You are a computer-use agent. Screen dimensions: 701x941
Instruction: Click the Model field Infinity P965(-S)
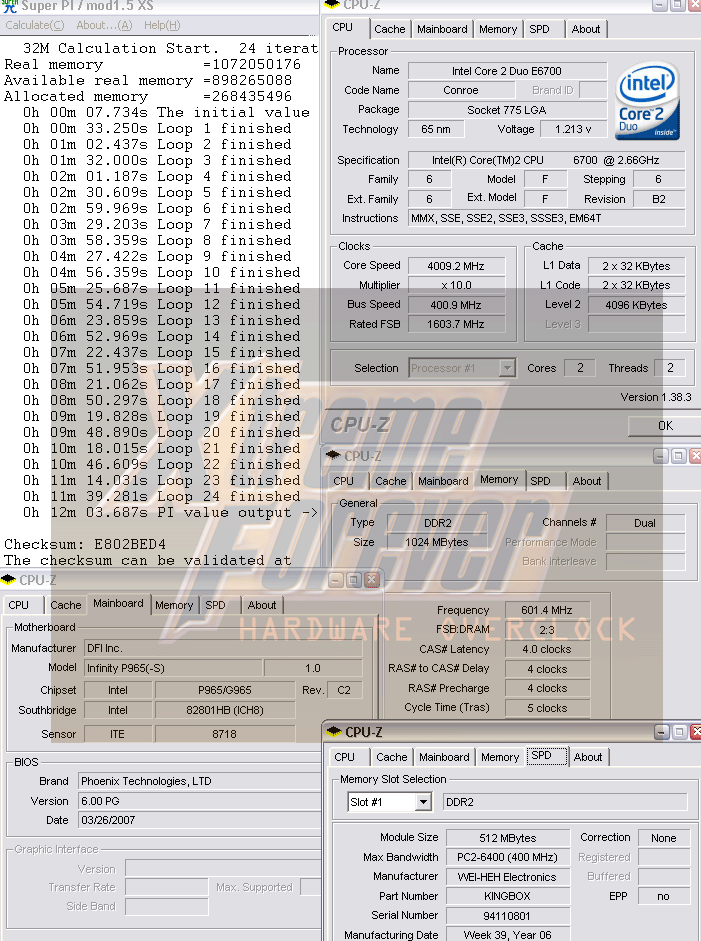click(x=173, y=668)
